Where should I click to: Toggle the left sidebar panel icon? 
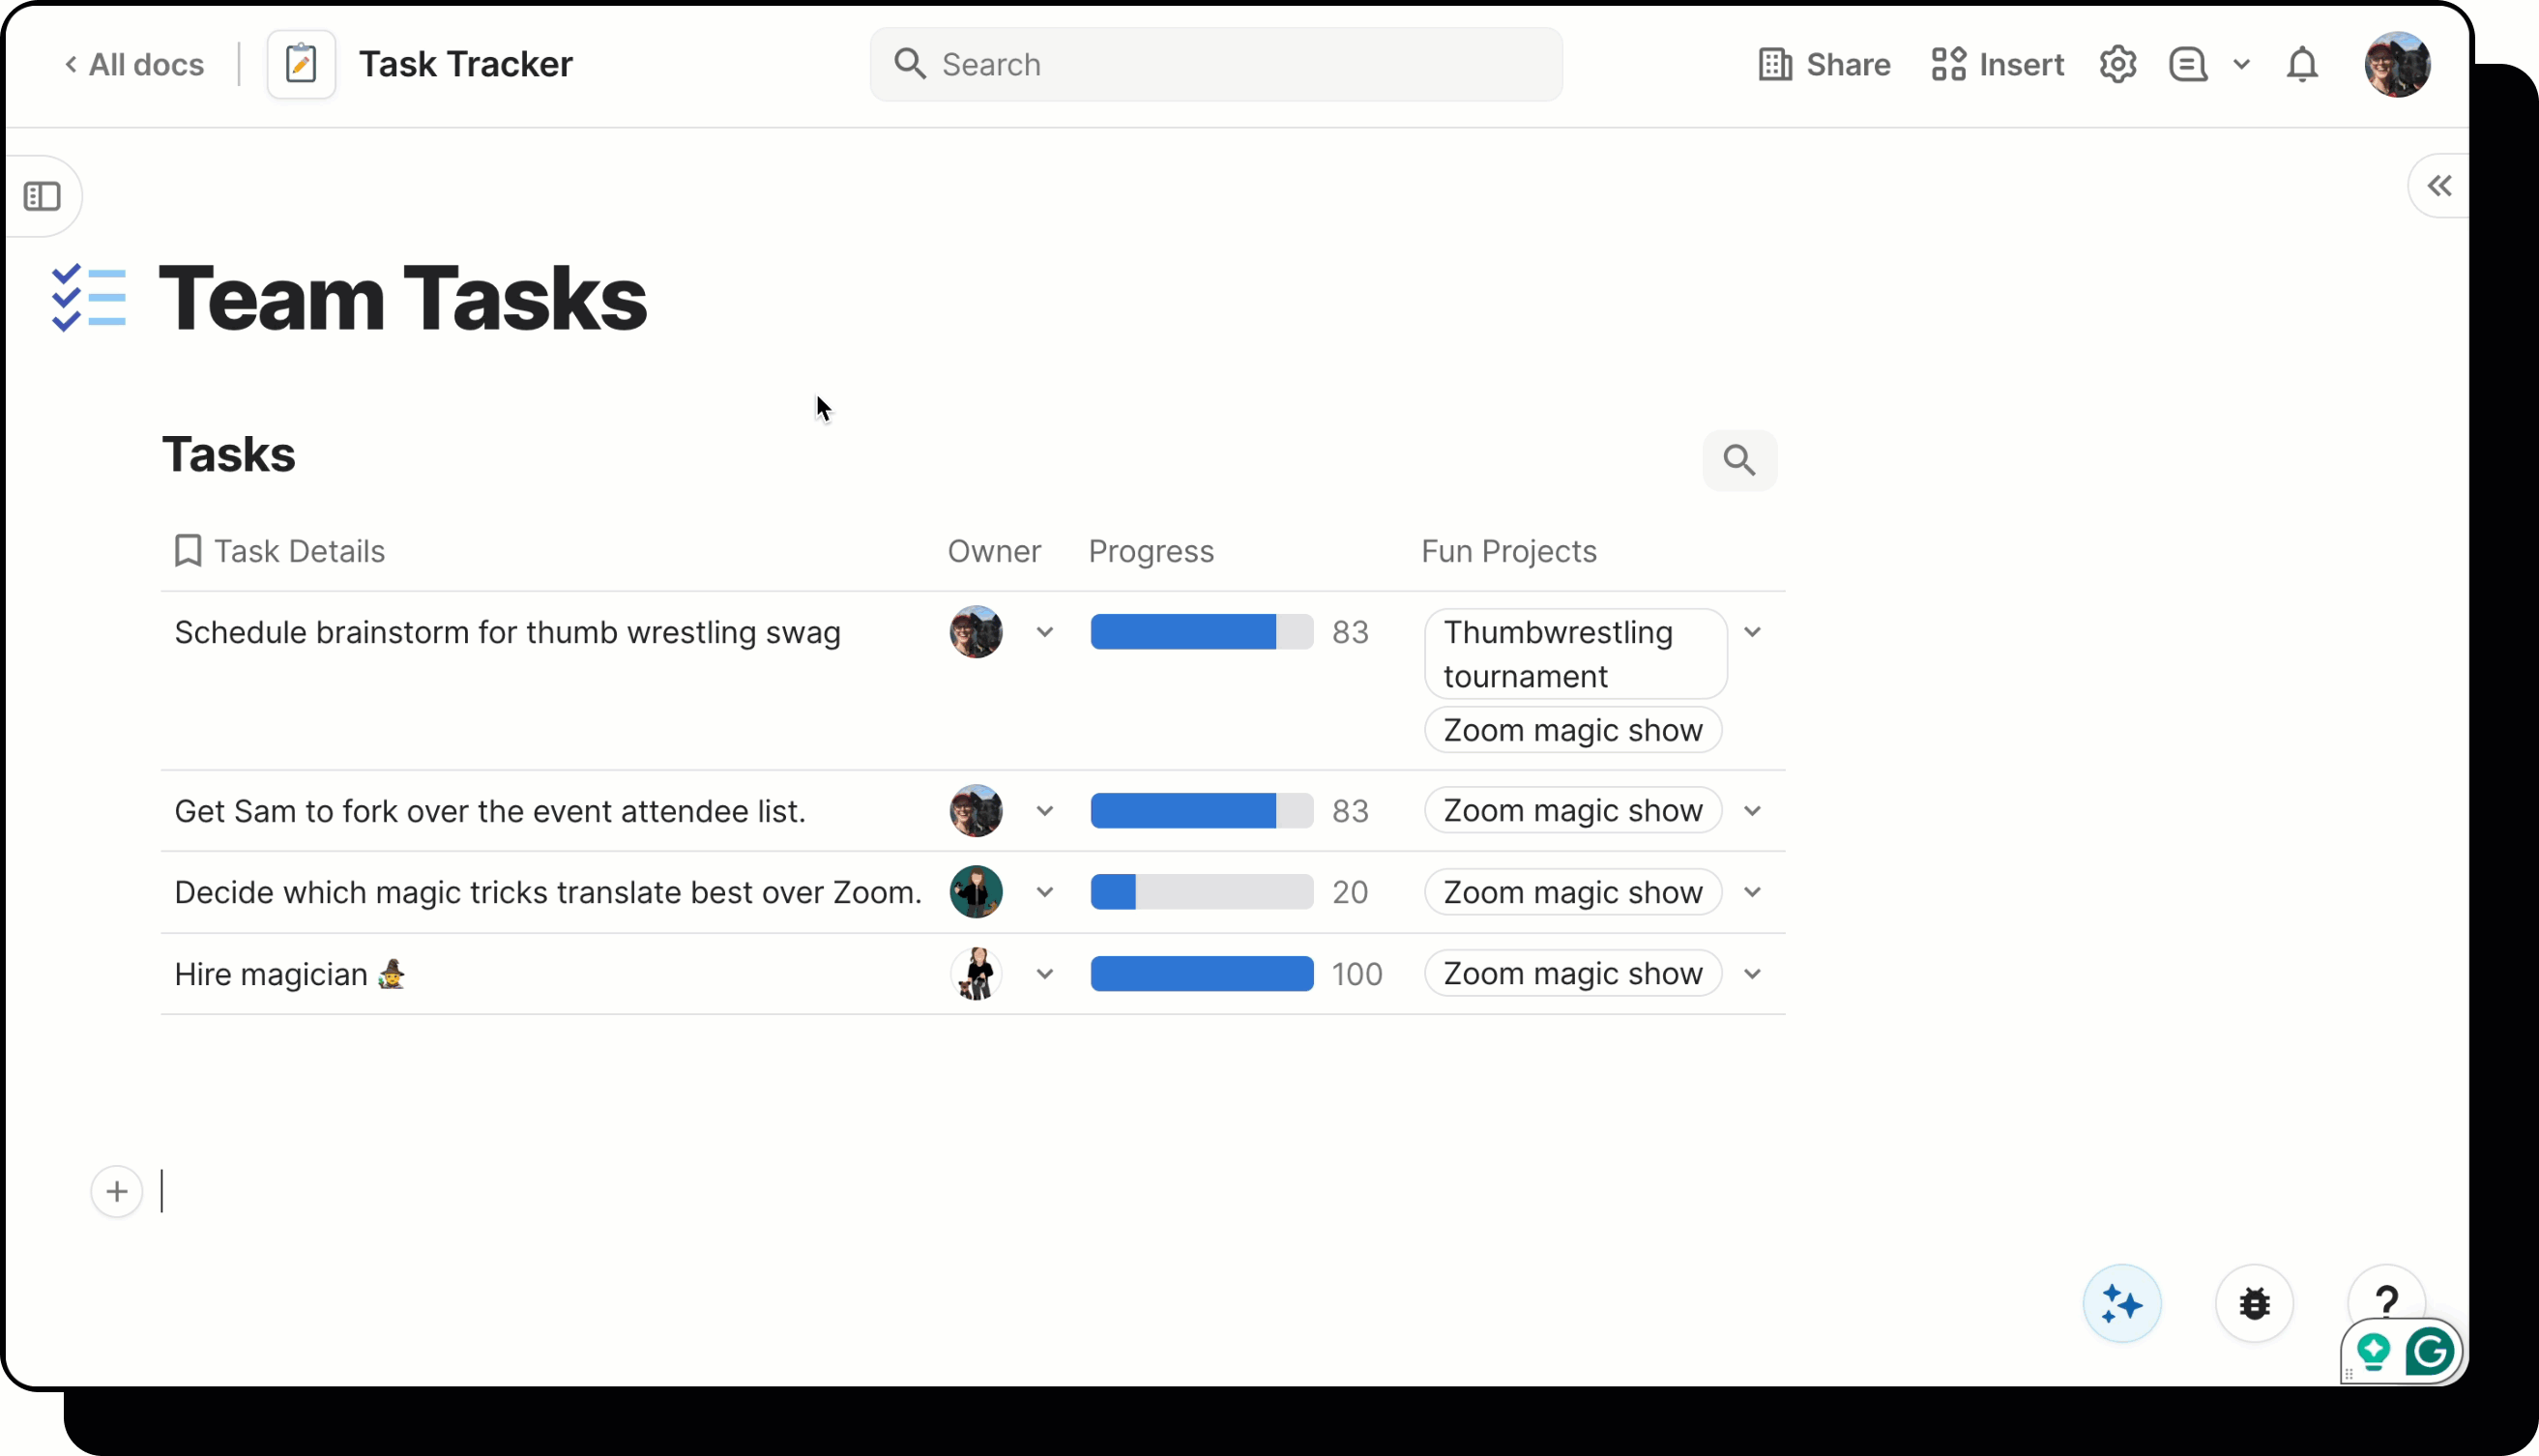42,196
